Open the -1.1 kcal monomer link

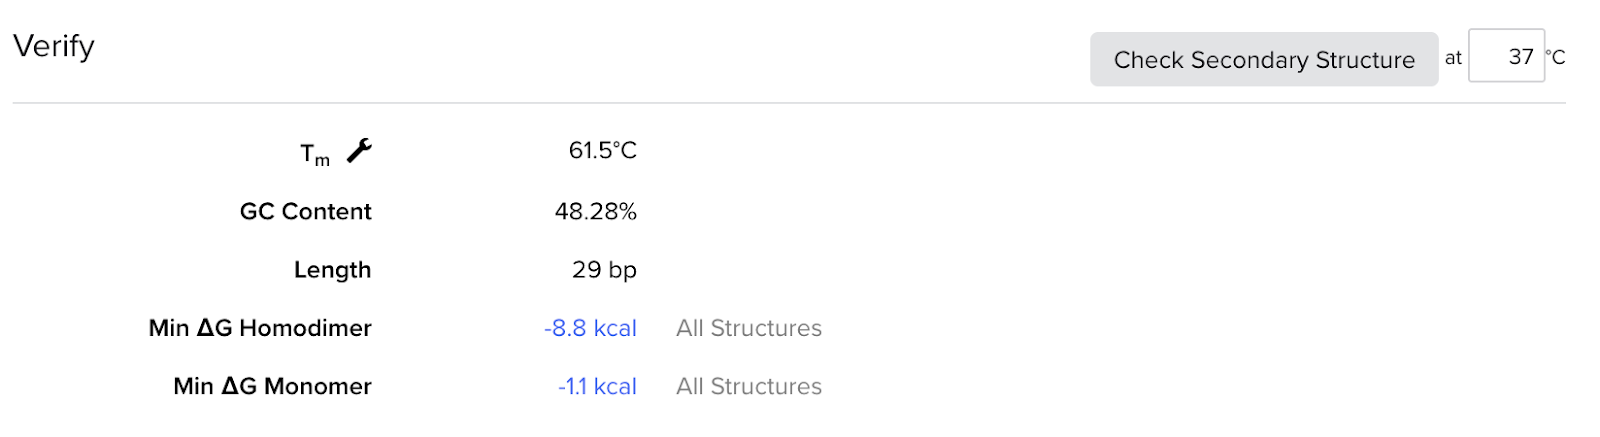pyautogui.click(x=597, y=387)
